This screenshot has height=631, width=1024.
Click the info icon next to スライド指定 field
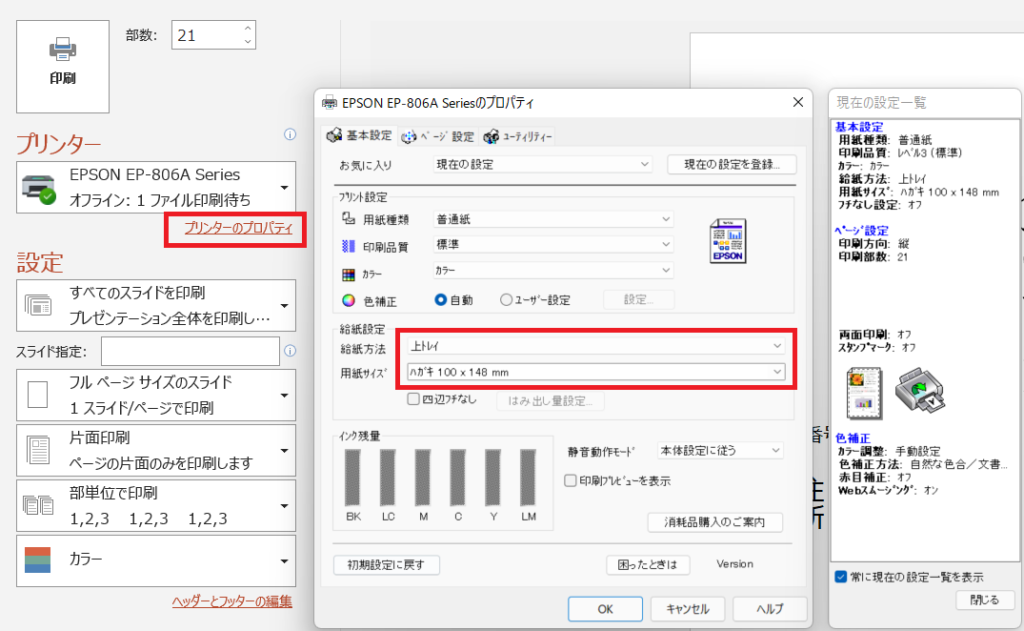point(290,351)
